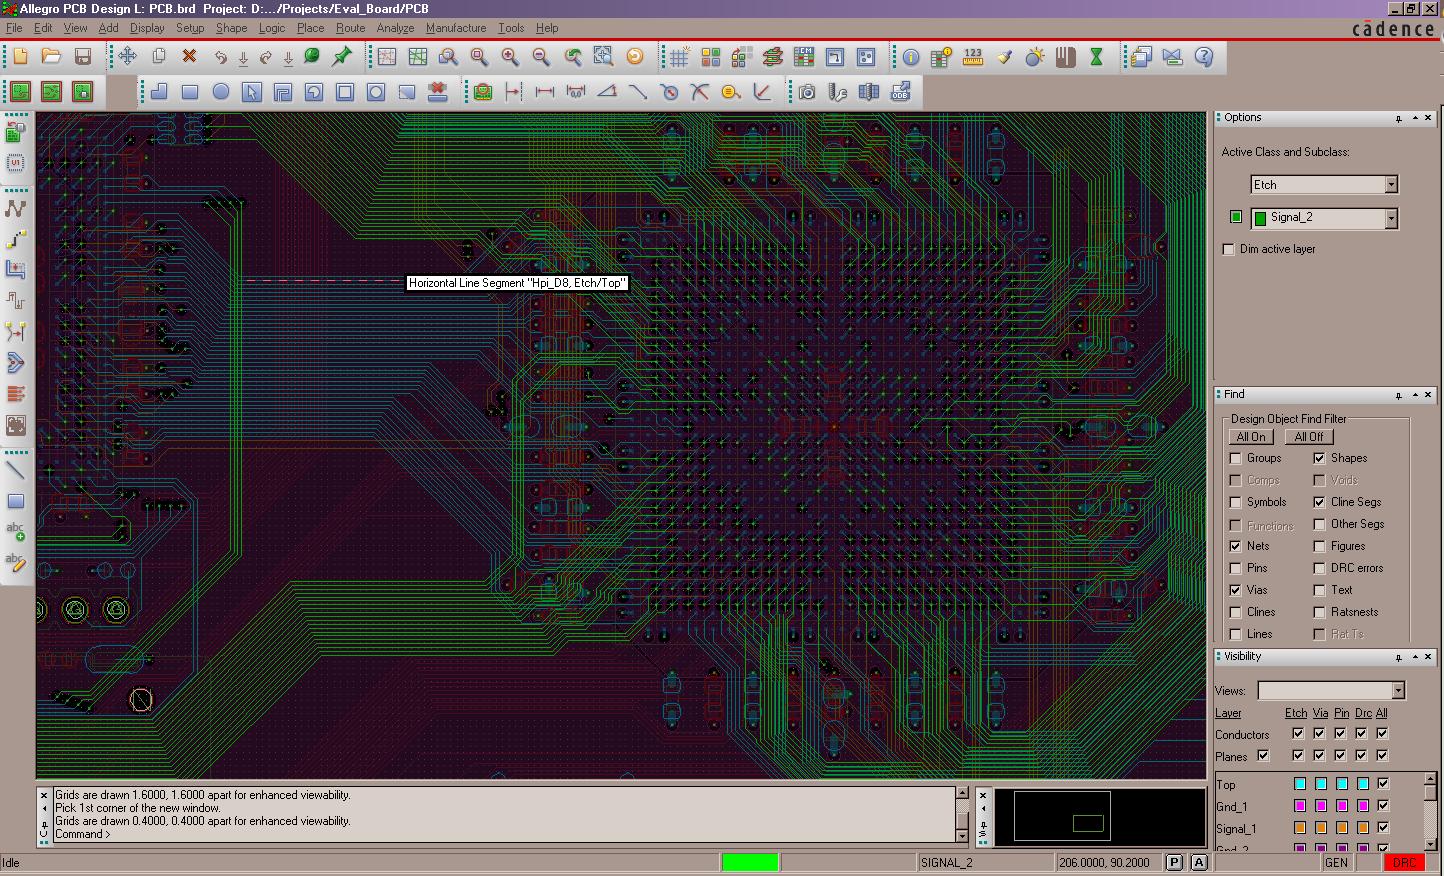1444x876 pixels.
Task: Select the Add Connect routing tool in sidebar
Action: (15, 209)
